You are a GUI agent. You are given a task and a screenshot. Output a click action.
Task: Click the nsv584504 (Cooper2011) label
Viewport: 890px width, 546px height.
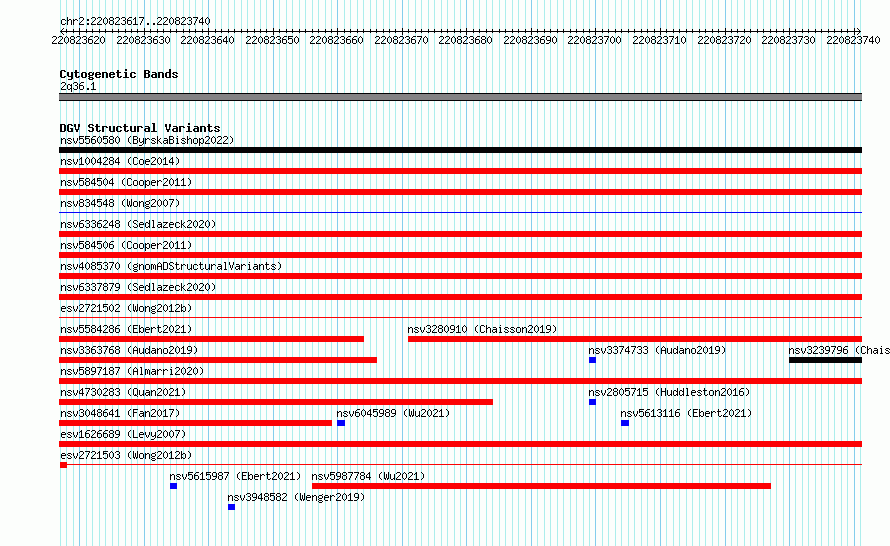tap(126, 182)
